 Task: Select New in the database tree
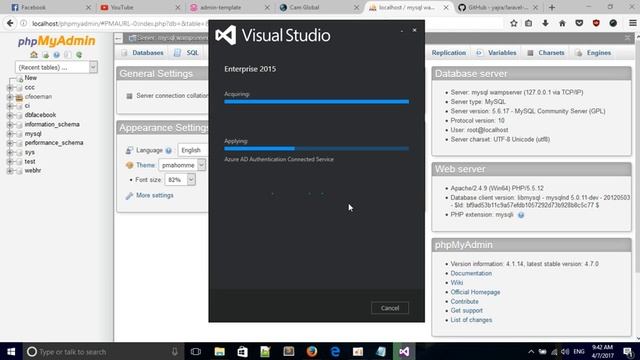click(x=31, y=78)
